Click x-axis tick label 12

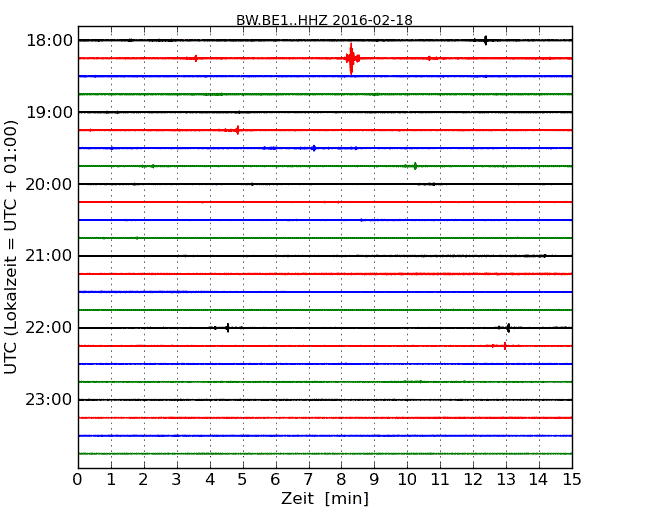pos(473,479)
